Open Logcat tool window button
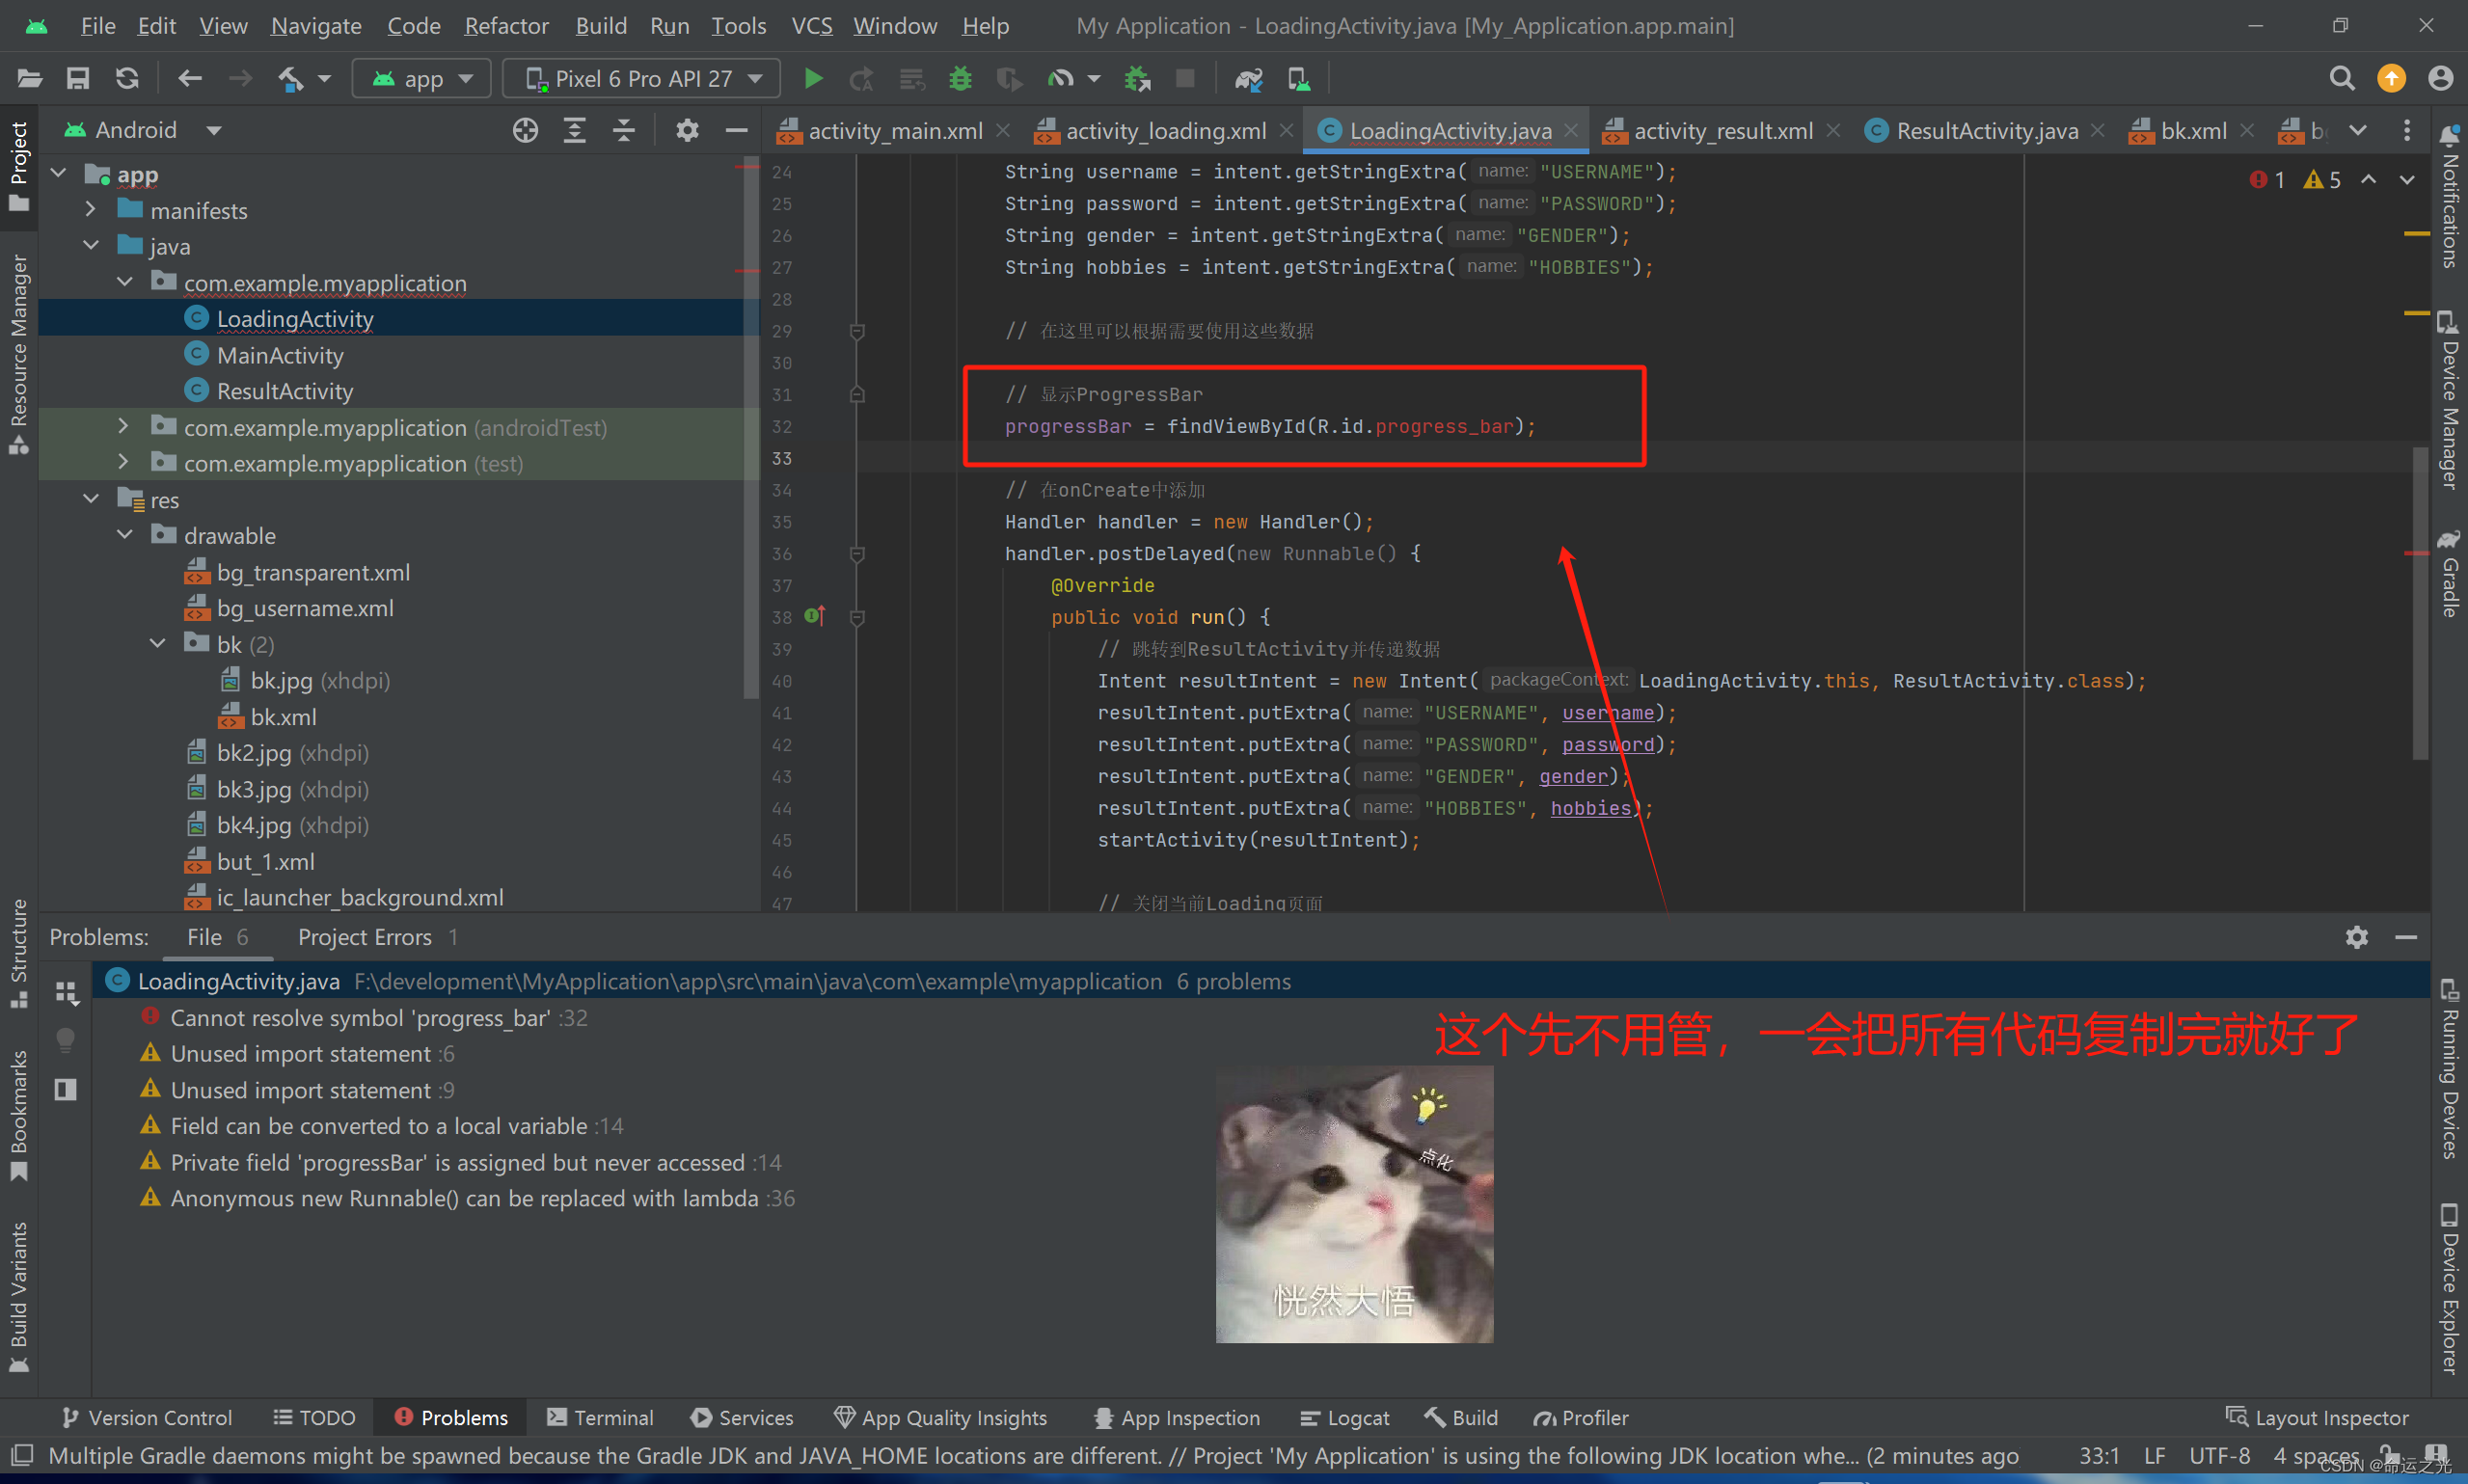Screen dimensions: 2468x1484 1344,1418
